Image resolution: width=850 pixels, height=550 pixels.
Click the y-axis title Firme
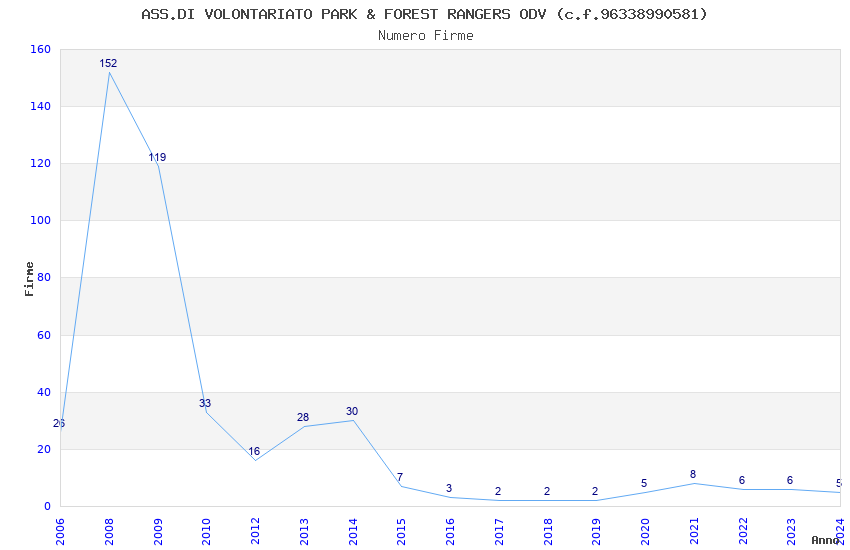(29, 279)
